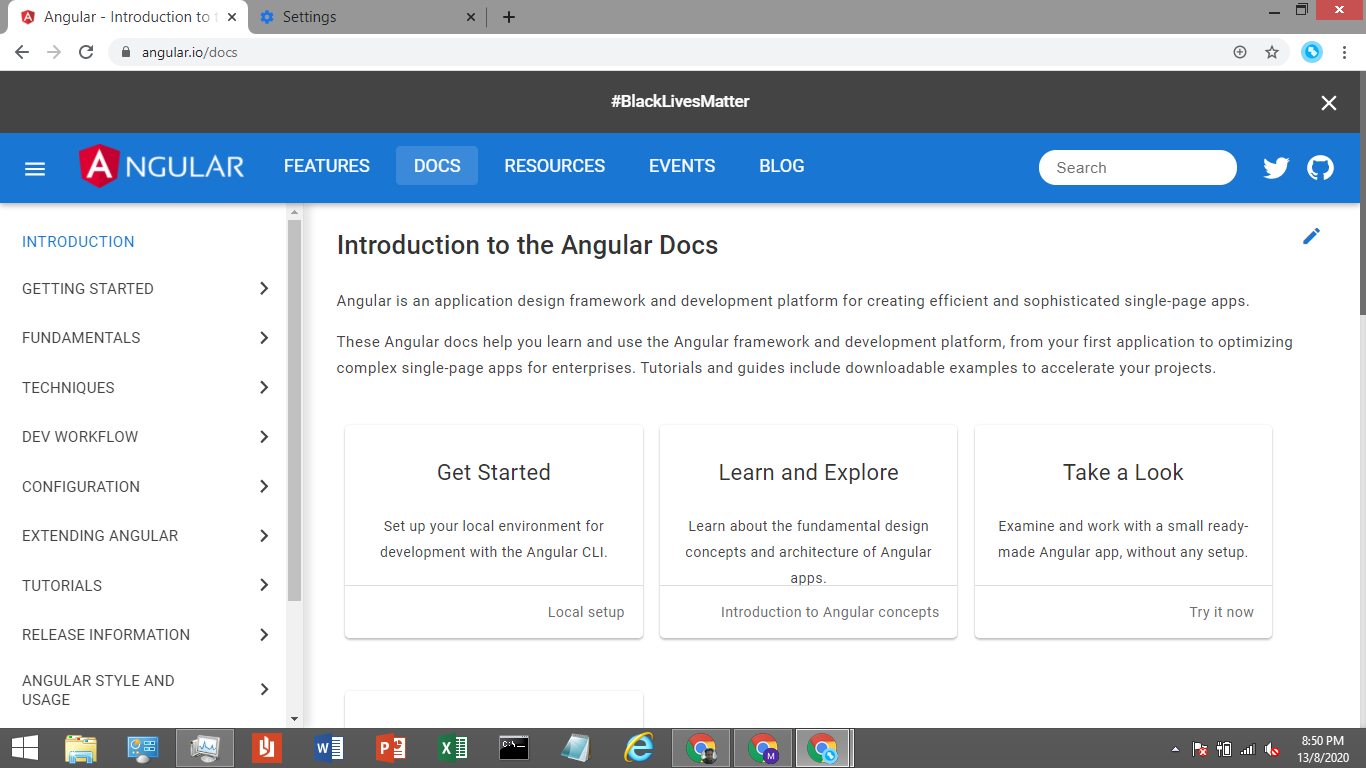Open the FEATURES navigation menu item
Image resolution: width=1366 pixels, height=768 pixels.
tap(326, 166)
